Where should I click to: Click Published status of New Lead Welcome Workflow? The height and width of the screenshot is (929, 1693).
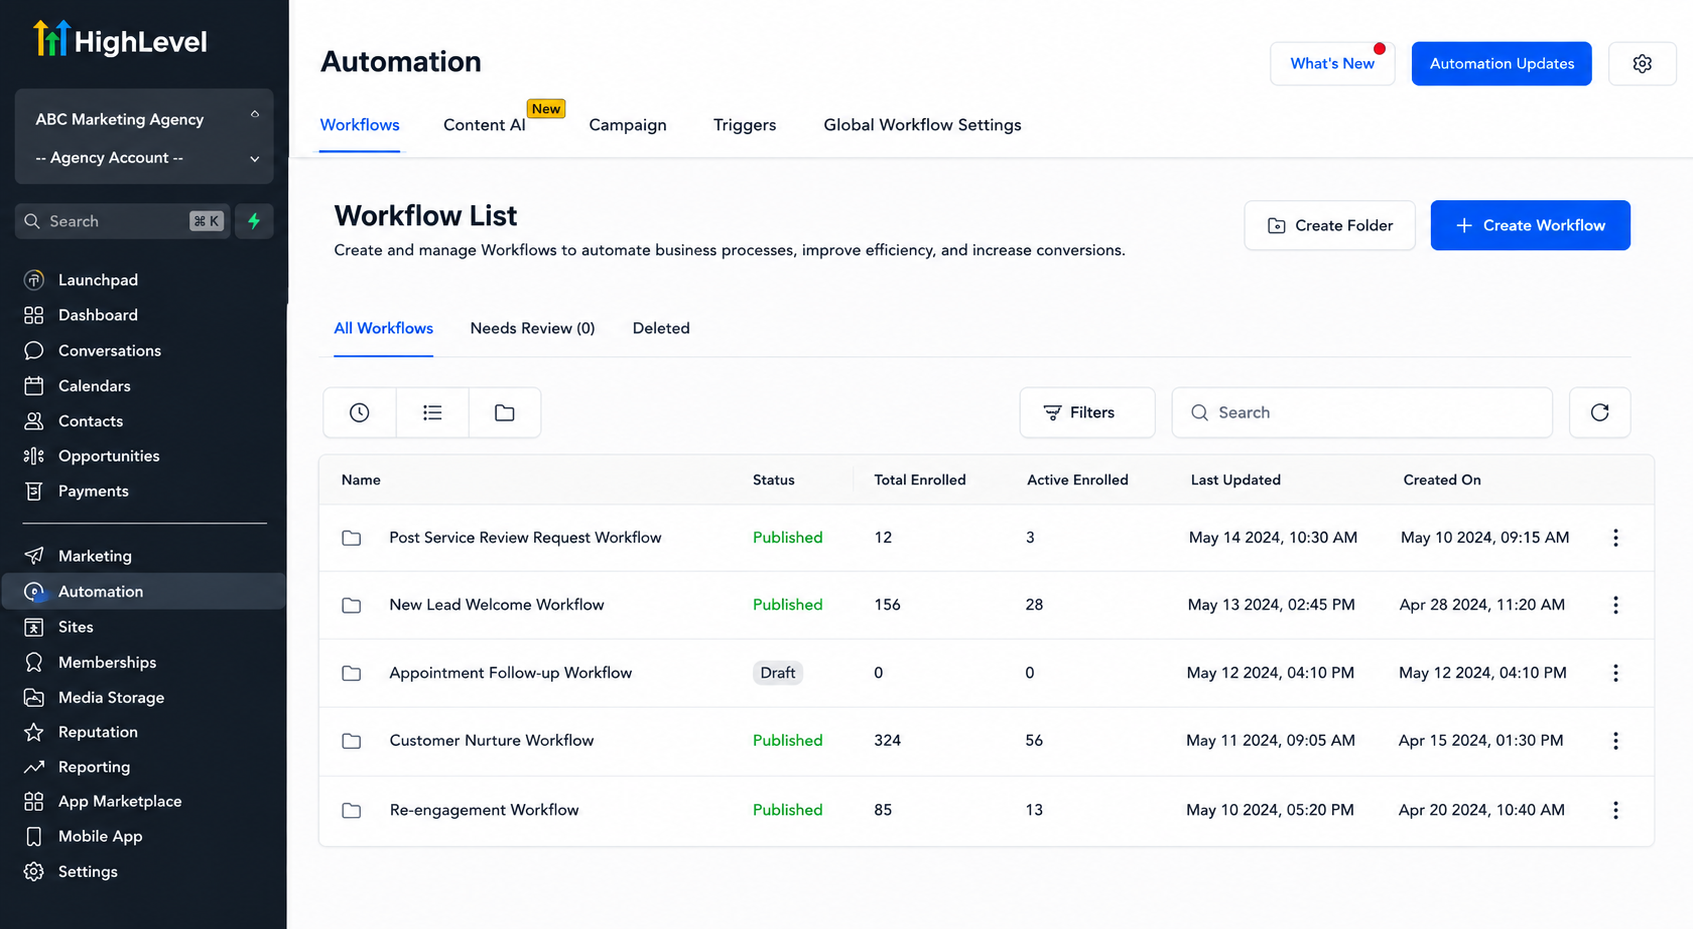point(788,605)
